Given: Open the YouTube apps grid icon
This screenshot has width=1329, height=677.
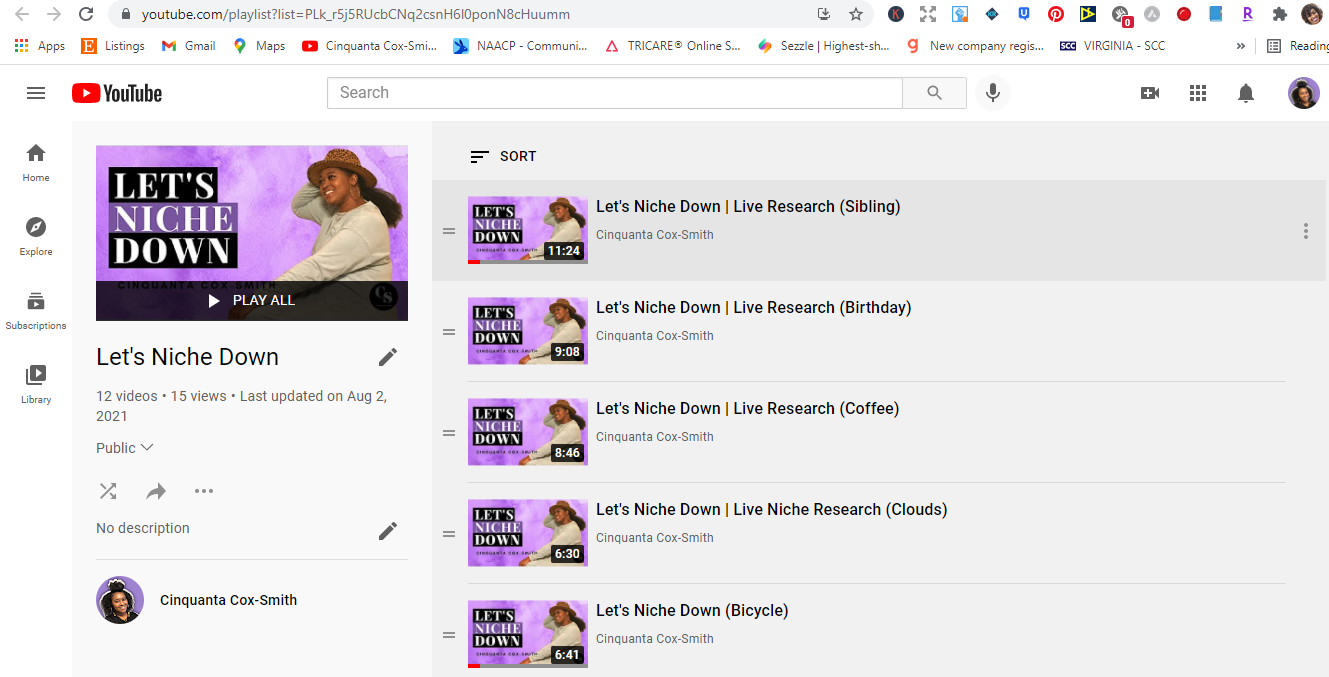Looking at the screenshot, I should coord(1198,93).
